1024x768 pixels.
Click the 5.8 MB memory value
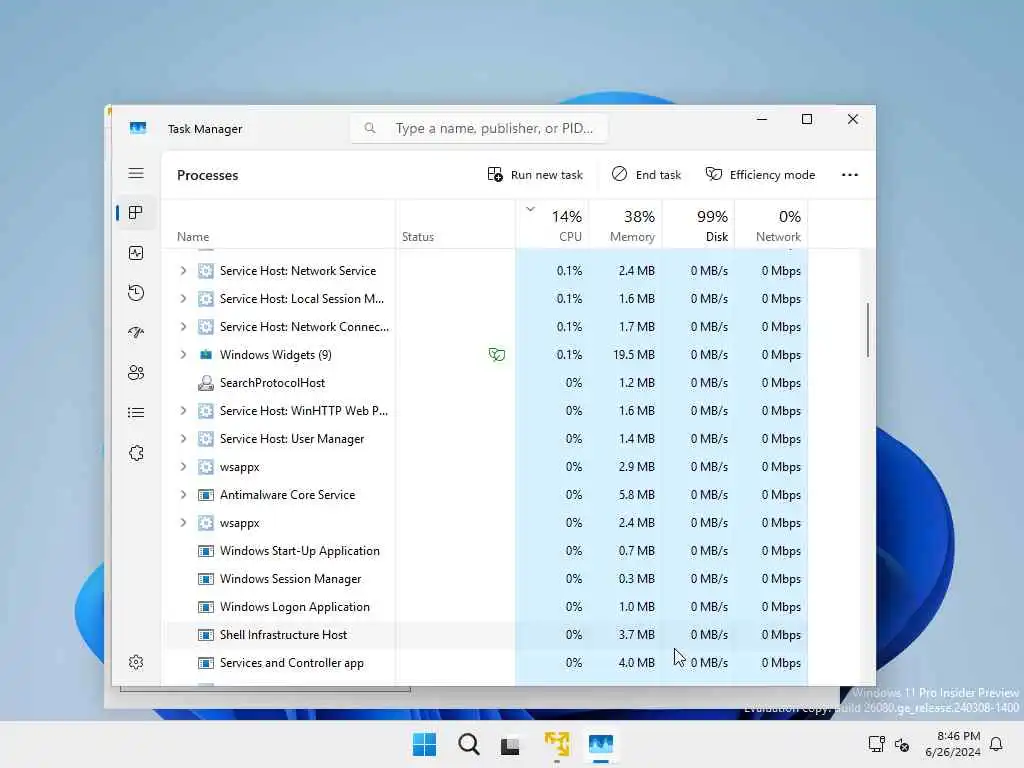[x=637, y=495]
